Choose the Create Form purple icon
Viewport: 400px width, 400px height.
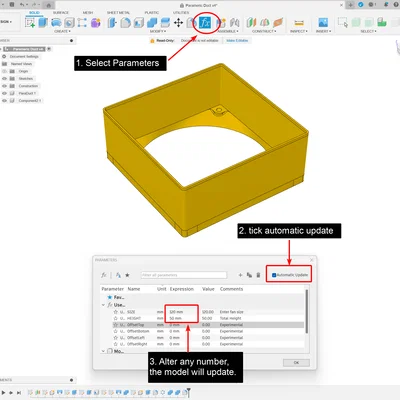(95, 23)
